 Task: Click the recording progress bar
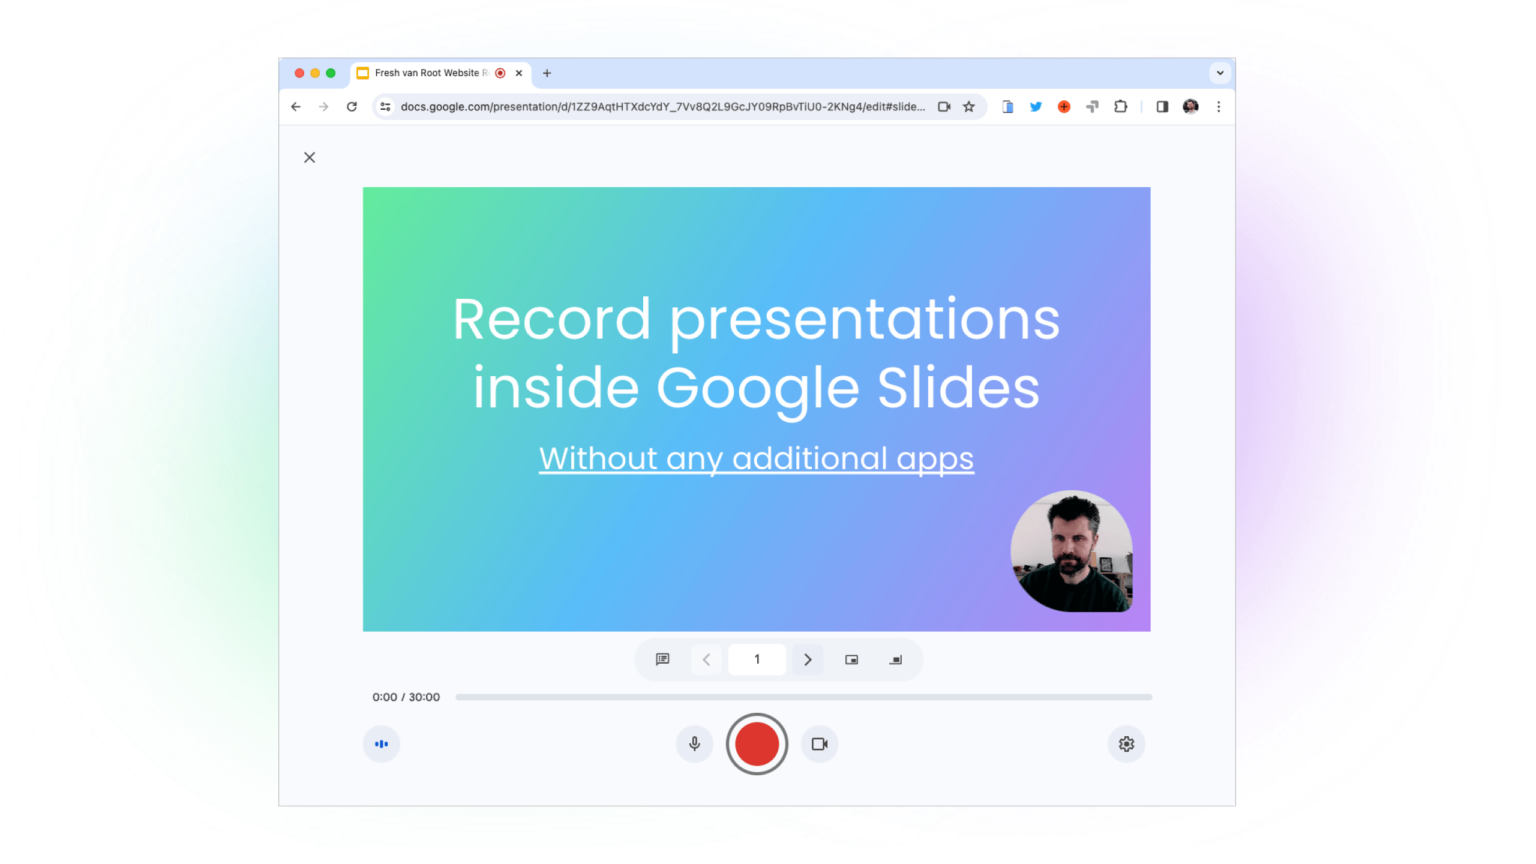tap(804, 697)
